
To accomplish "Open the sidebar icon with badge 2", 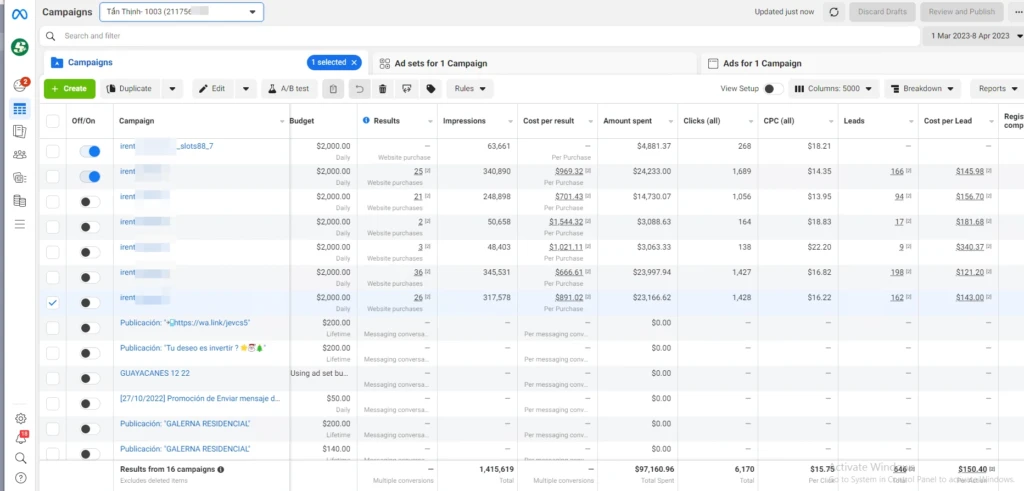I will [20, 85].
